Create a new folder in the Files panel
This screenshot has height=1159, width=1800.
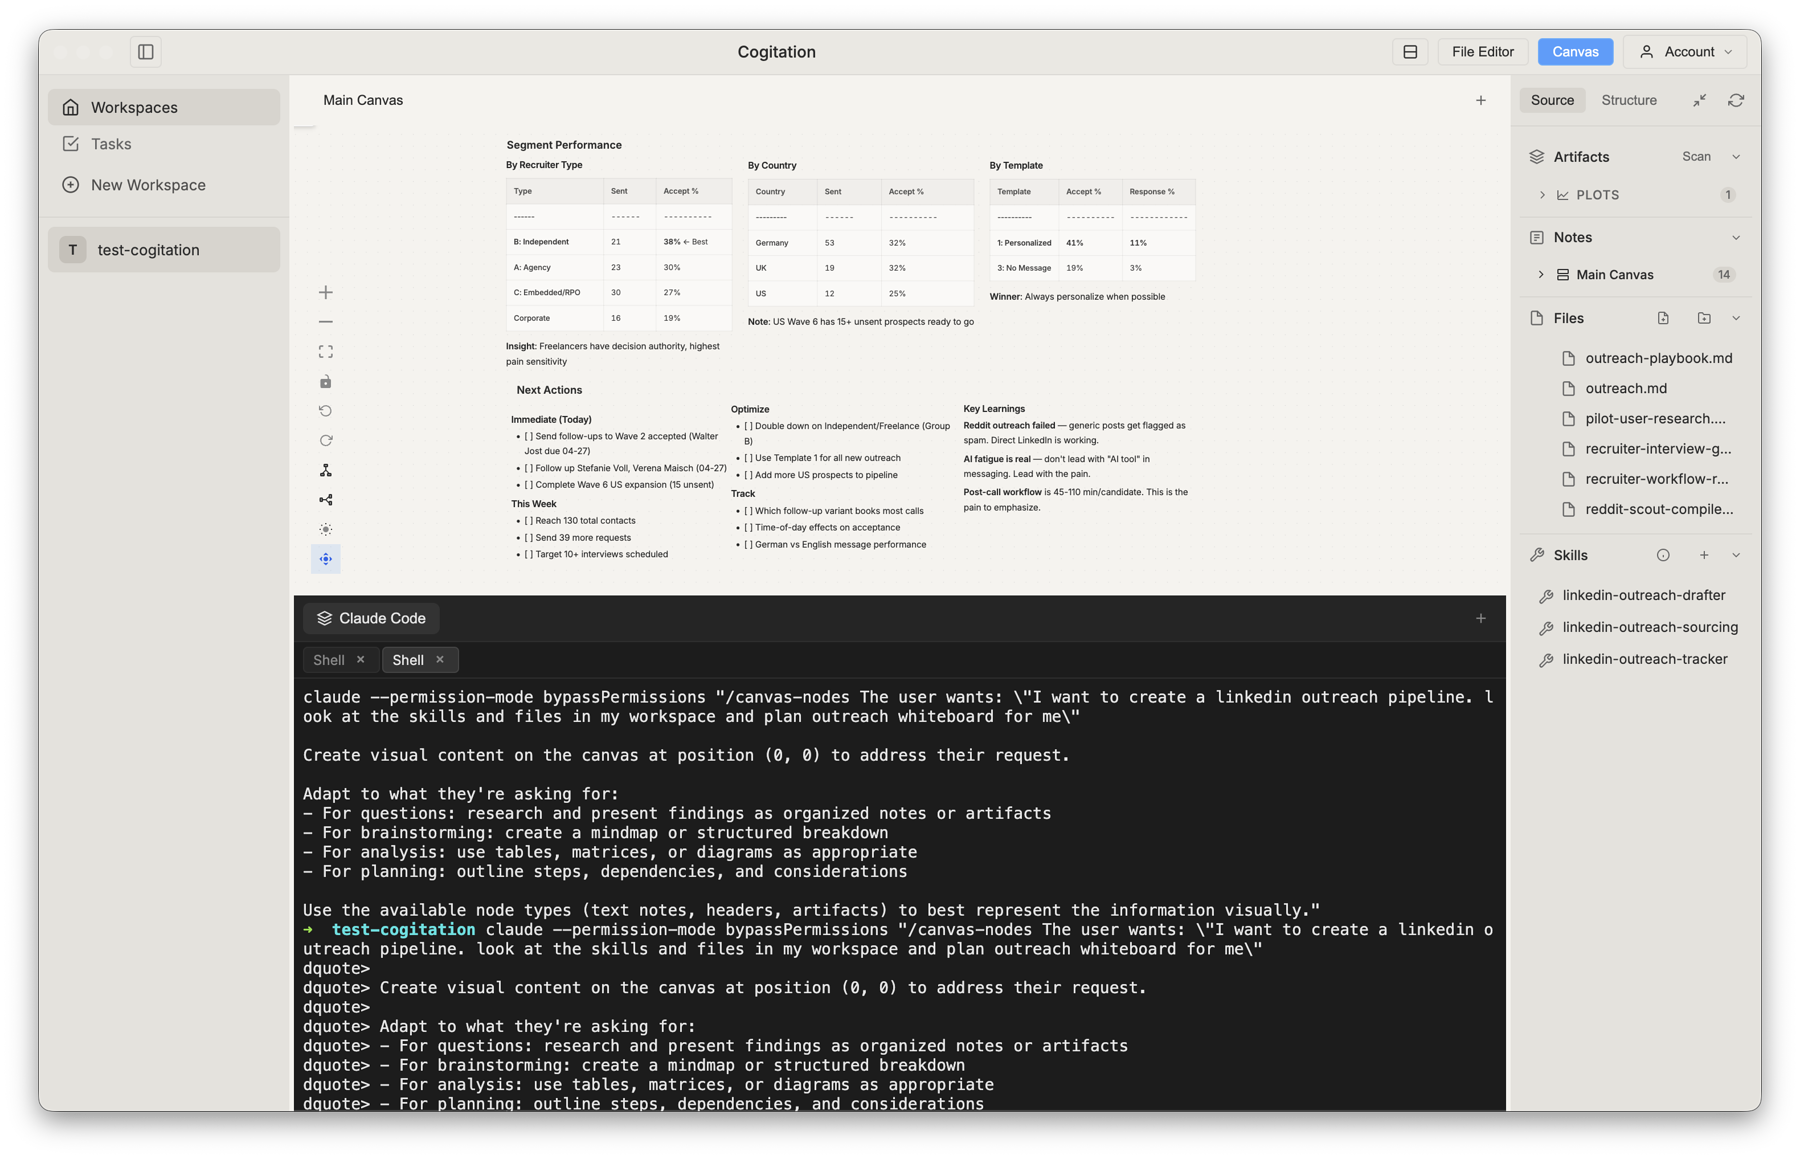1702,317
